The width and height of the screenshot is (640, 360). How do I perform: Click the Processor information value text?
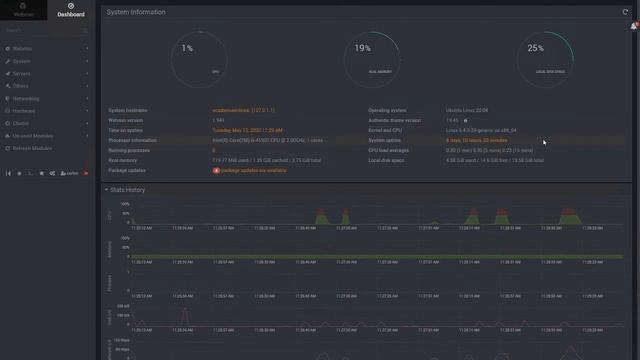(x=267, y=140)
